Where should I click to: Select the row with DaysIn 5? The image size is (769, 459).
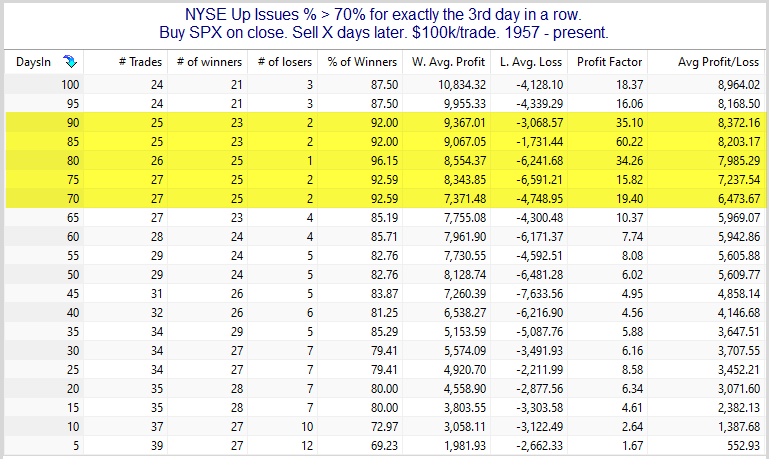tap(385, 446)
